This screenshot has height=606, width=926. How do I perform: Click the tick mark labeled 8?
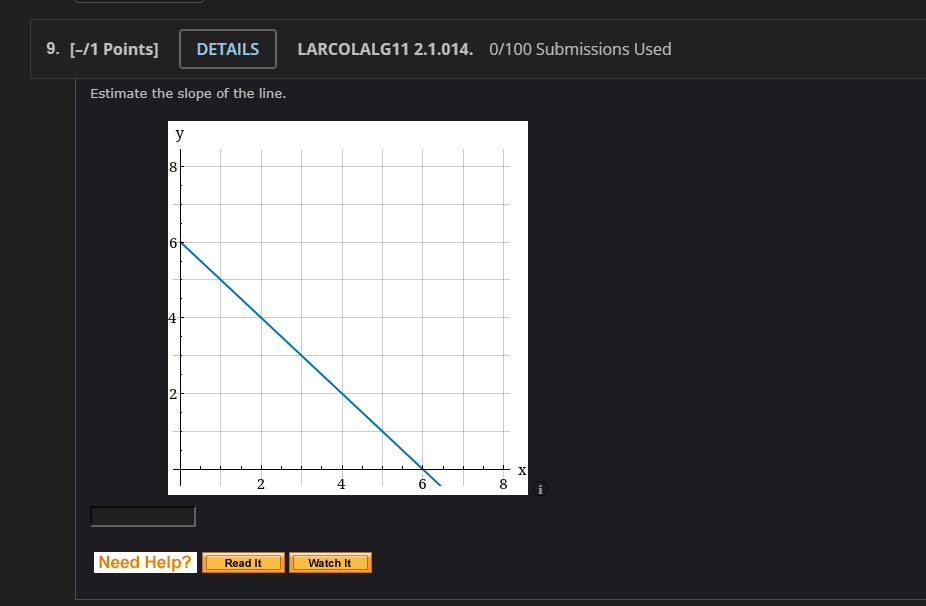pos(504,482)
